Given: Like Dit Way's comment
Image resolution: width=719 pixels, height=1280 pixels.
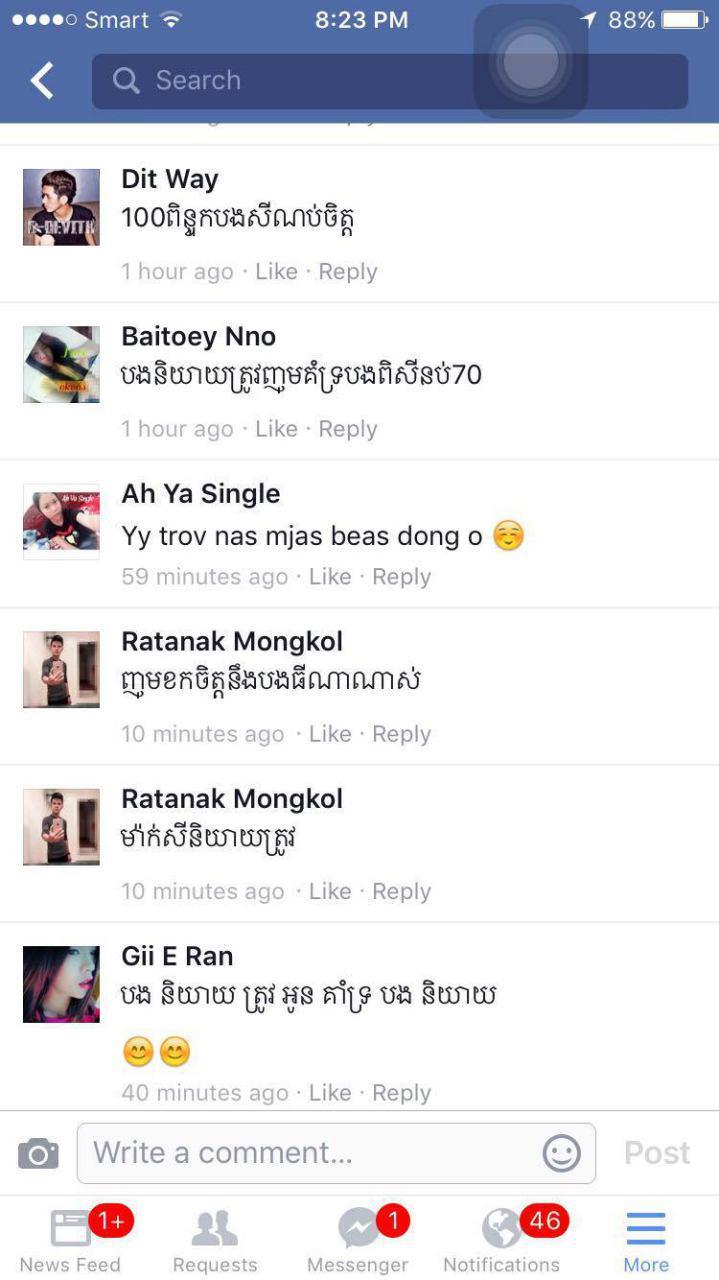Looking at the screenshot, I should tap(276, 272).
